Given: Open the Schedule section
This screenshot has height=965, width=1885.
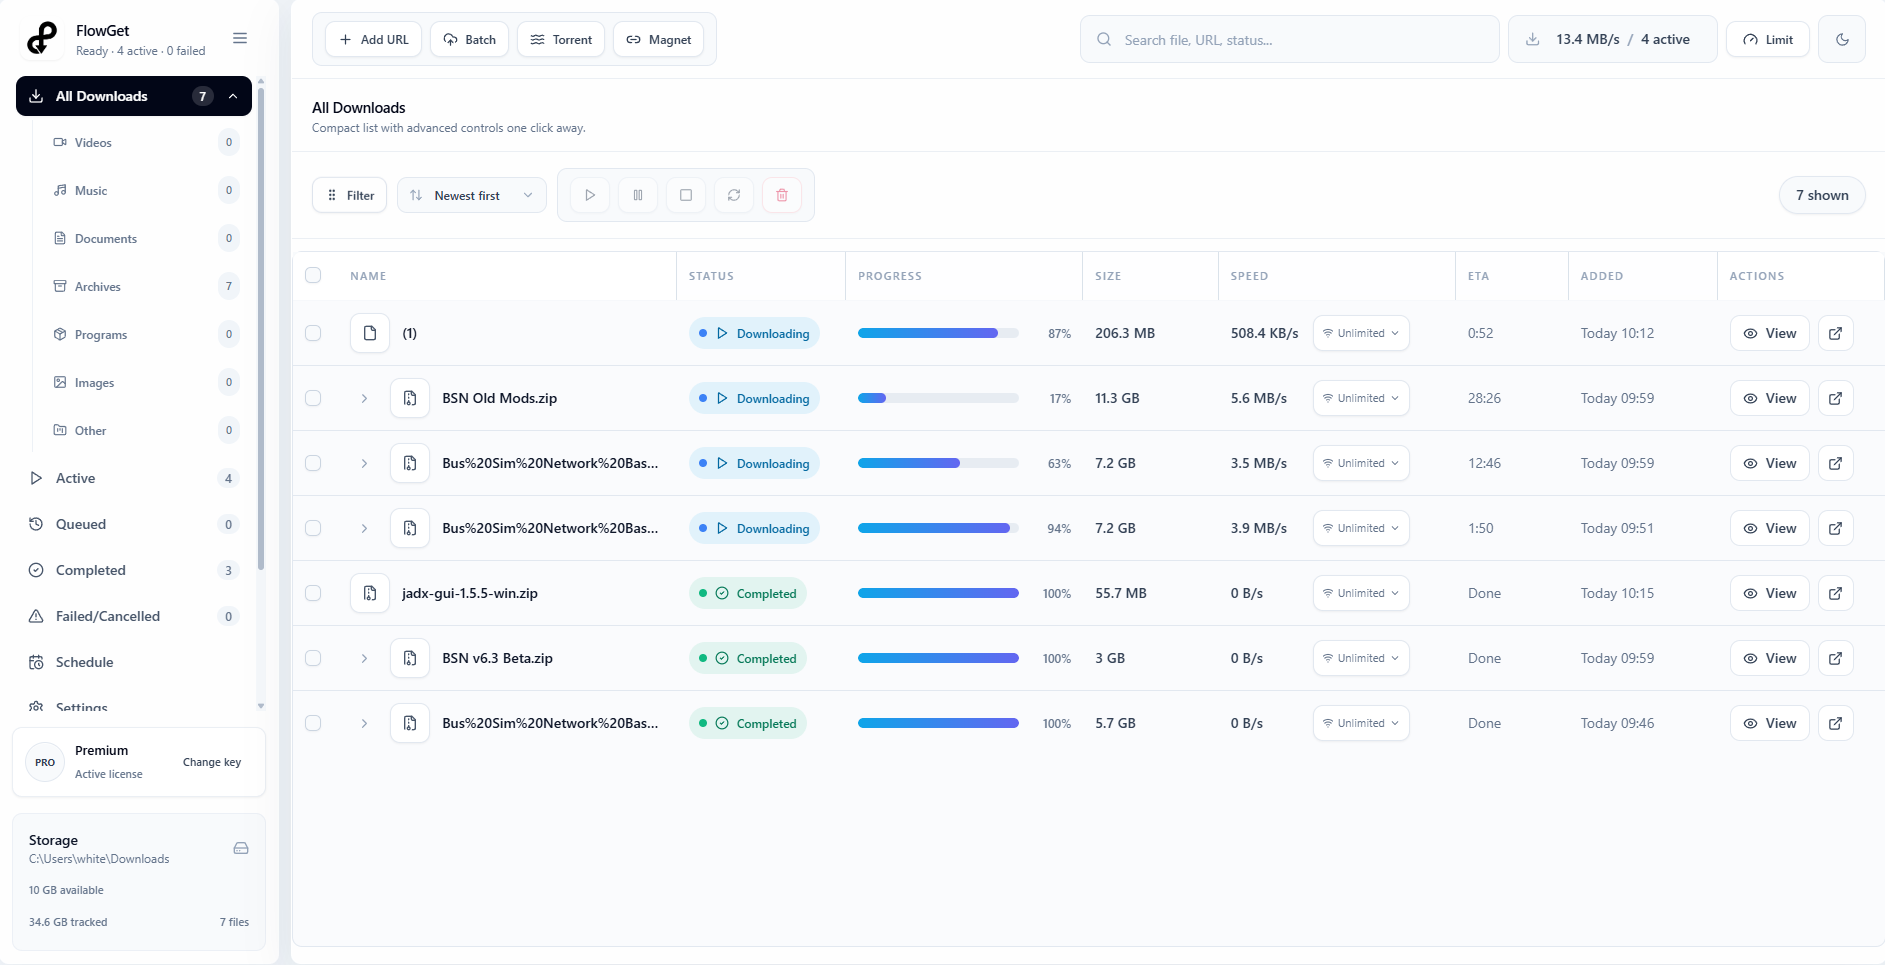Looking at the screenshot, I should tap(134, 662).
